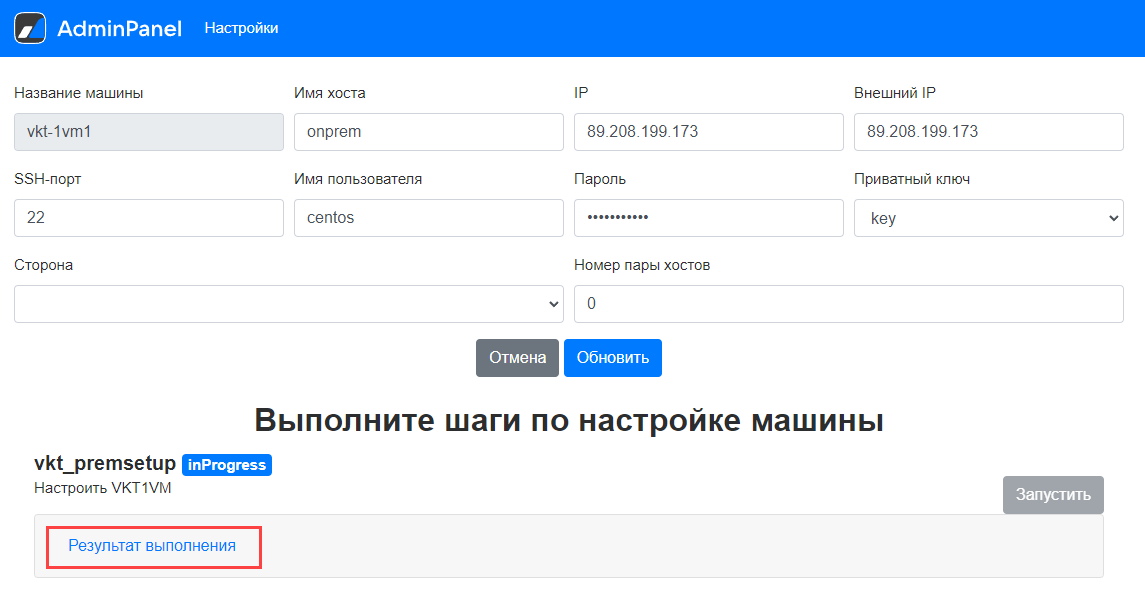Focus the SSH-порт field
This screenshot has height=613, width=1145.
[x=148, y=218]
